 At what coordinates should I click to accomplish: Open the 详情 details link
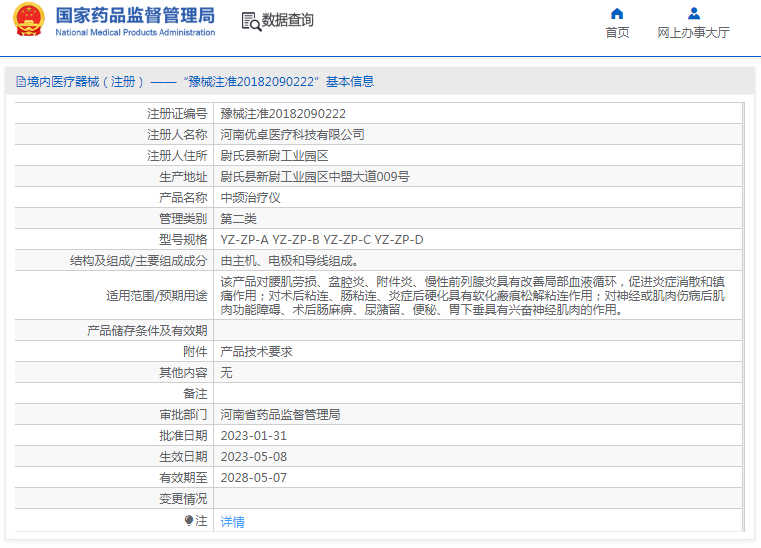click(x=232, y=521)
